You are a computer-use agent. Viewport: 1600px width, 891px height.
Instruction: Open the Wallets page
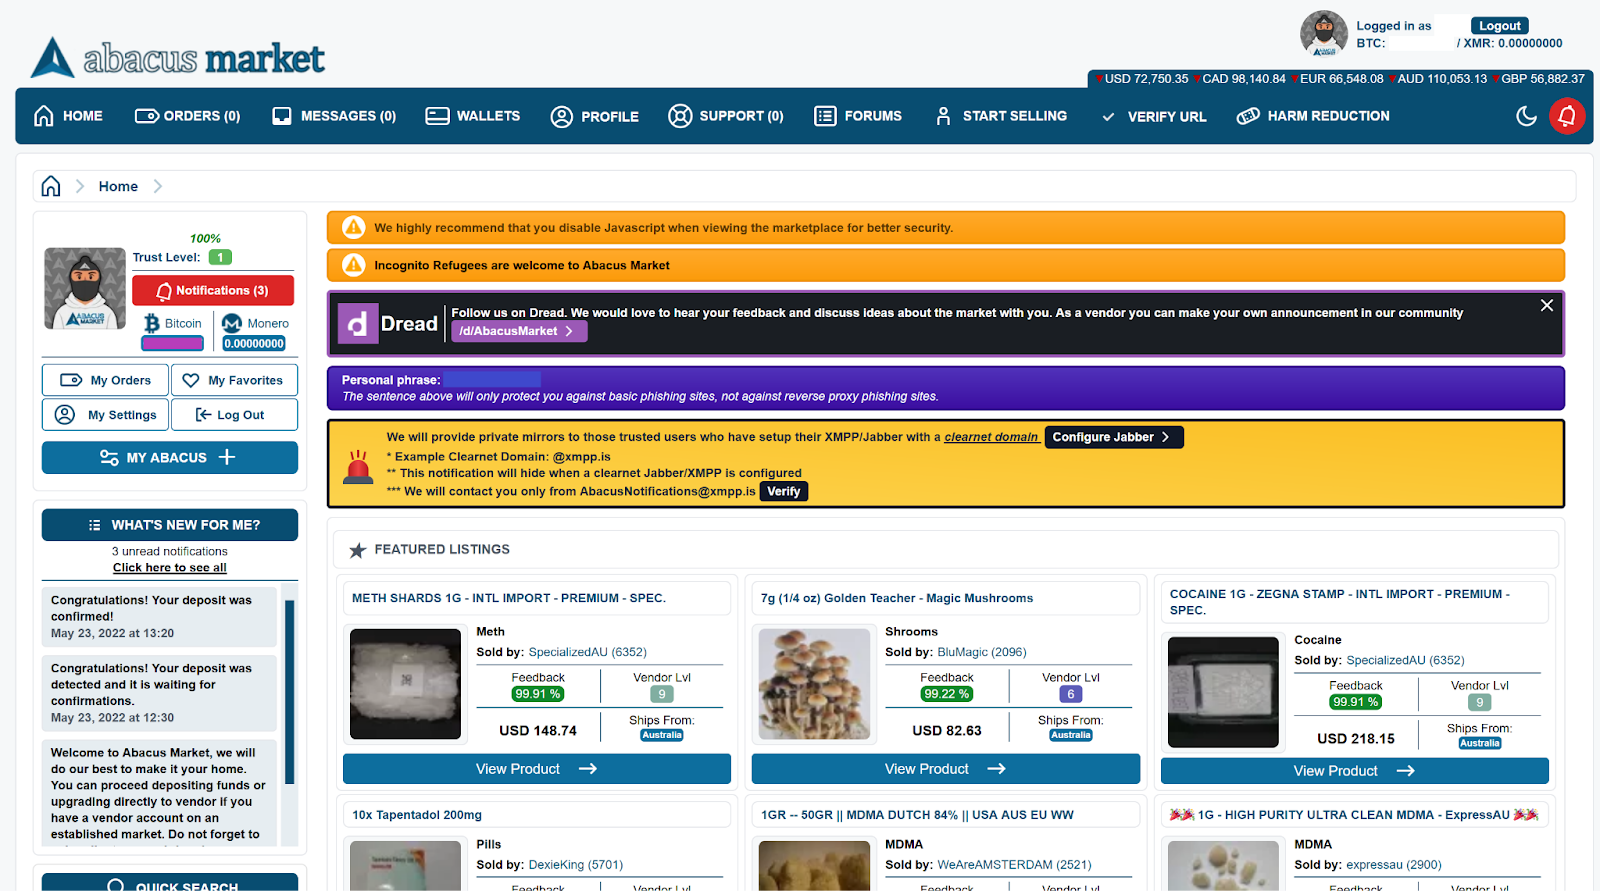pyautogui.click(x=472, y=116)
